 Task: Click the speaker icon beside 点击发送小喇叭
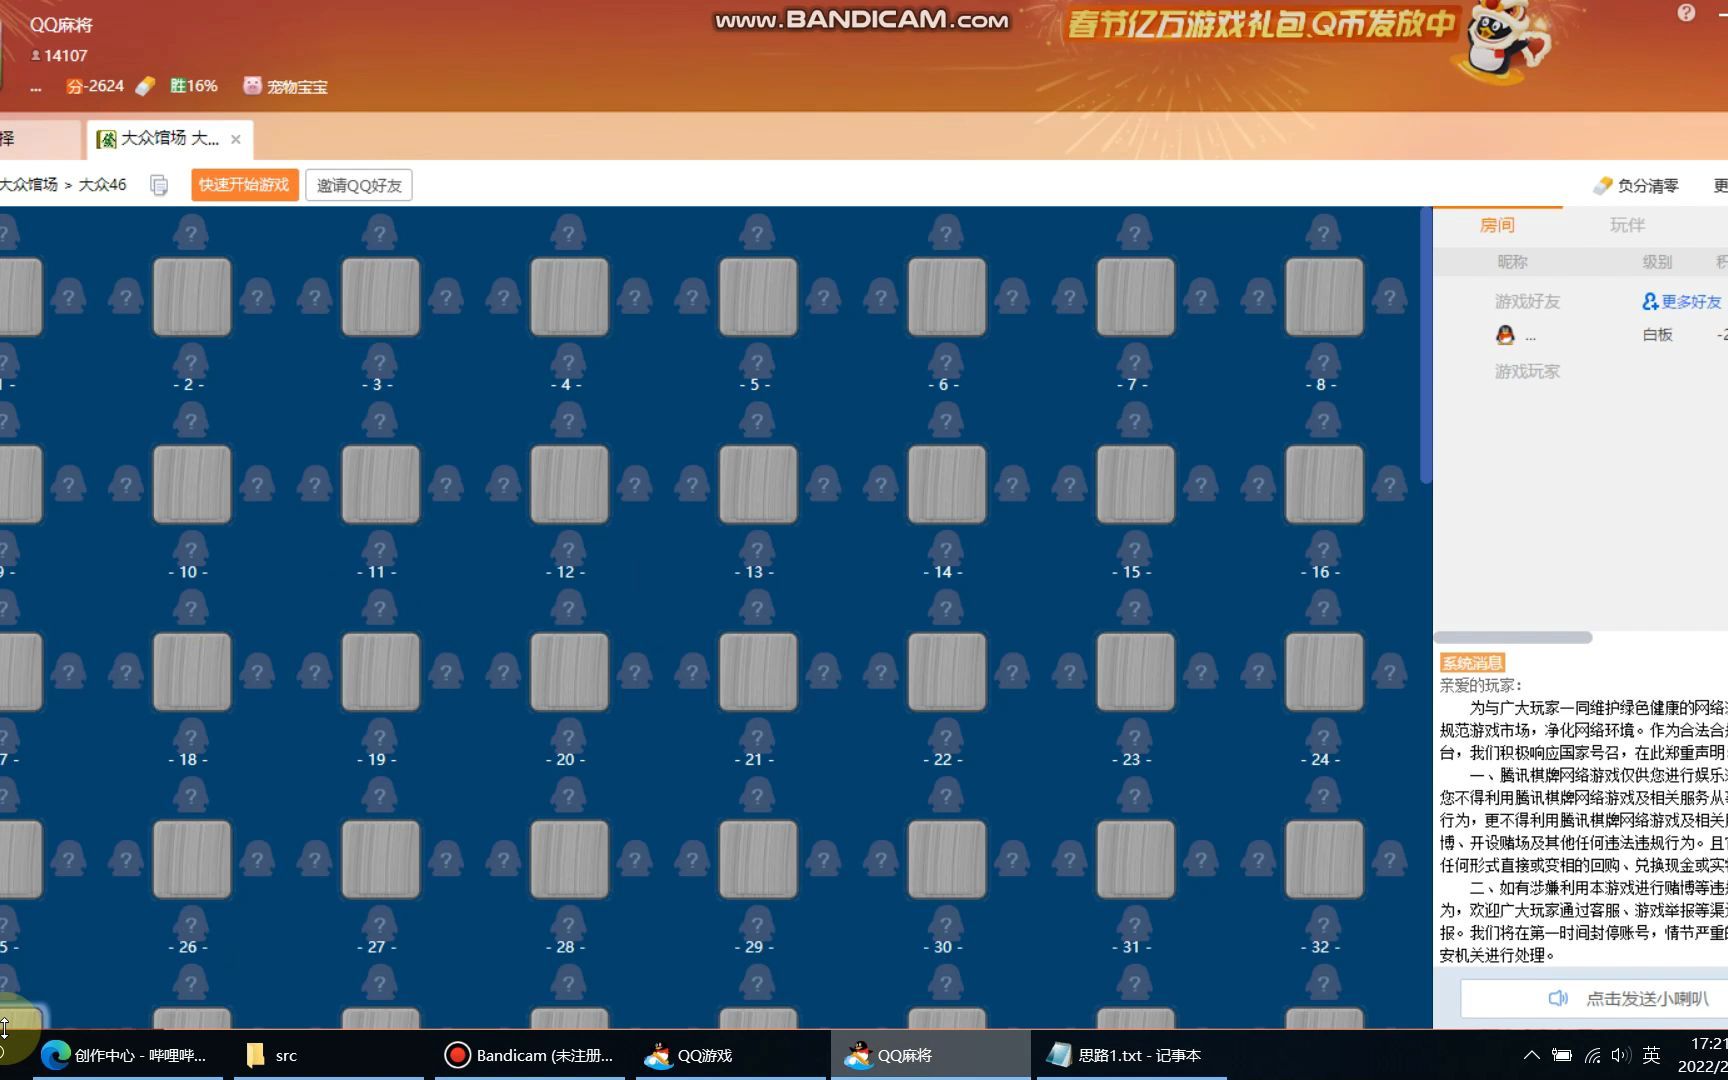(x=1557, y=998)
